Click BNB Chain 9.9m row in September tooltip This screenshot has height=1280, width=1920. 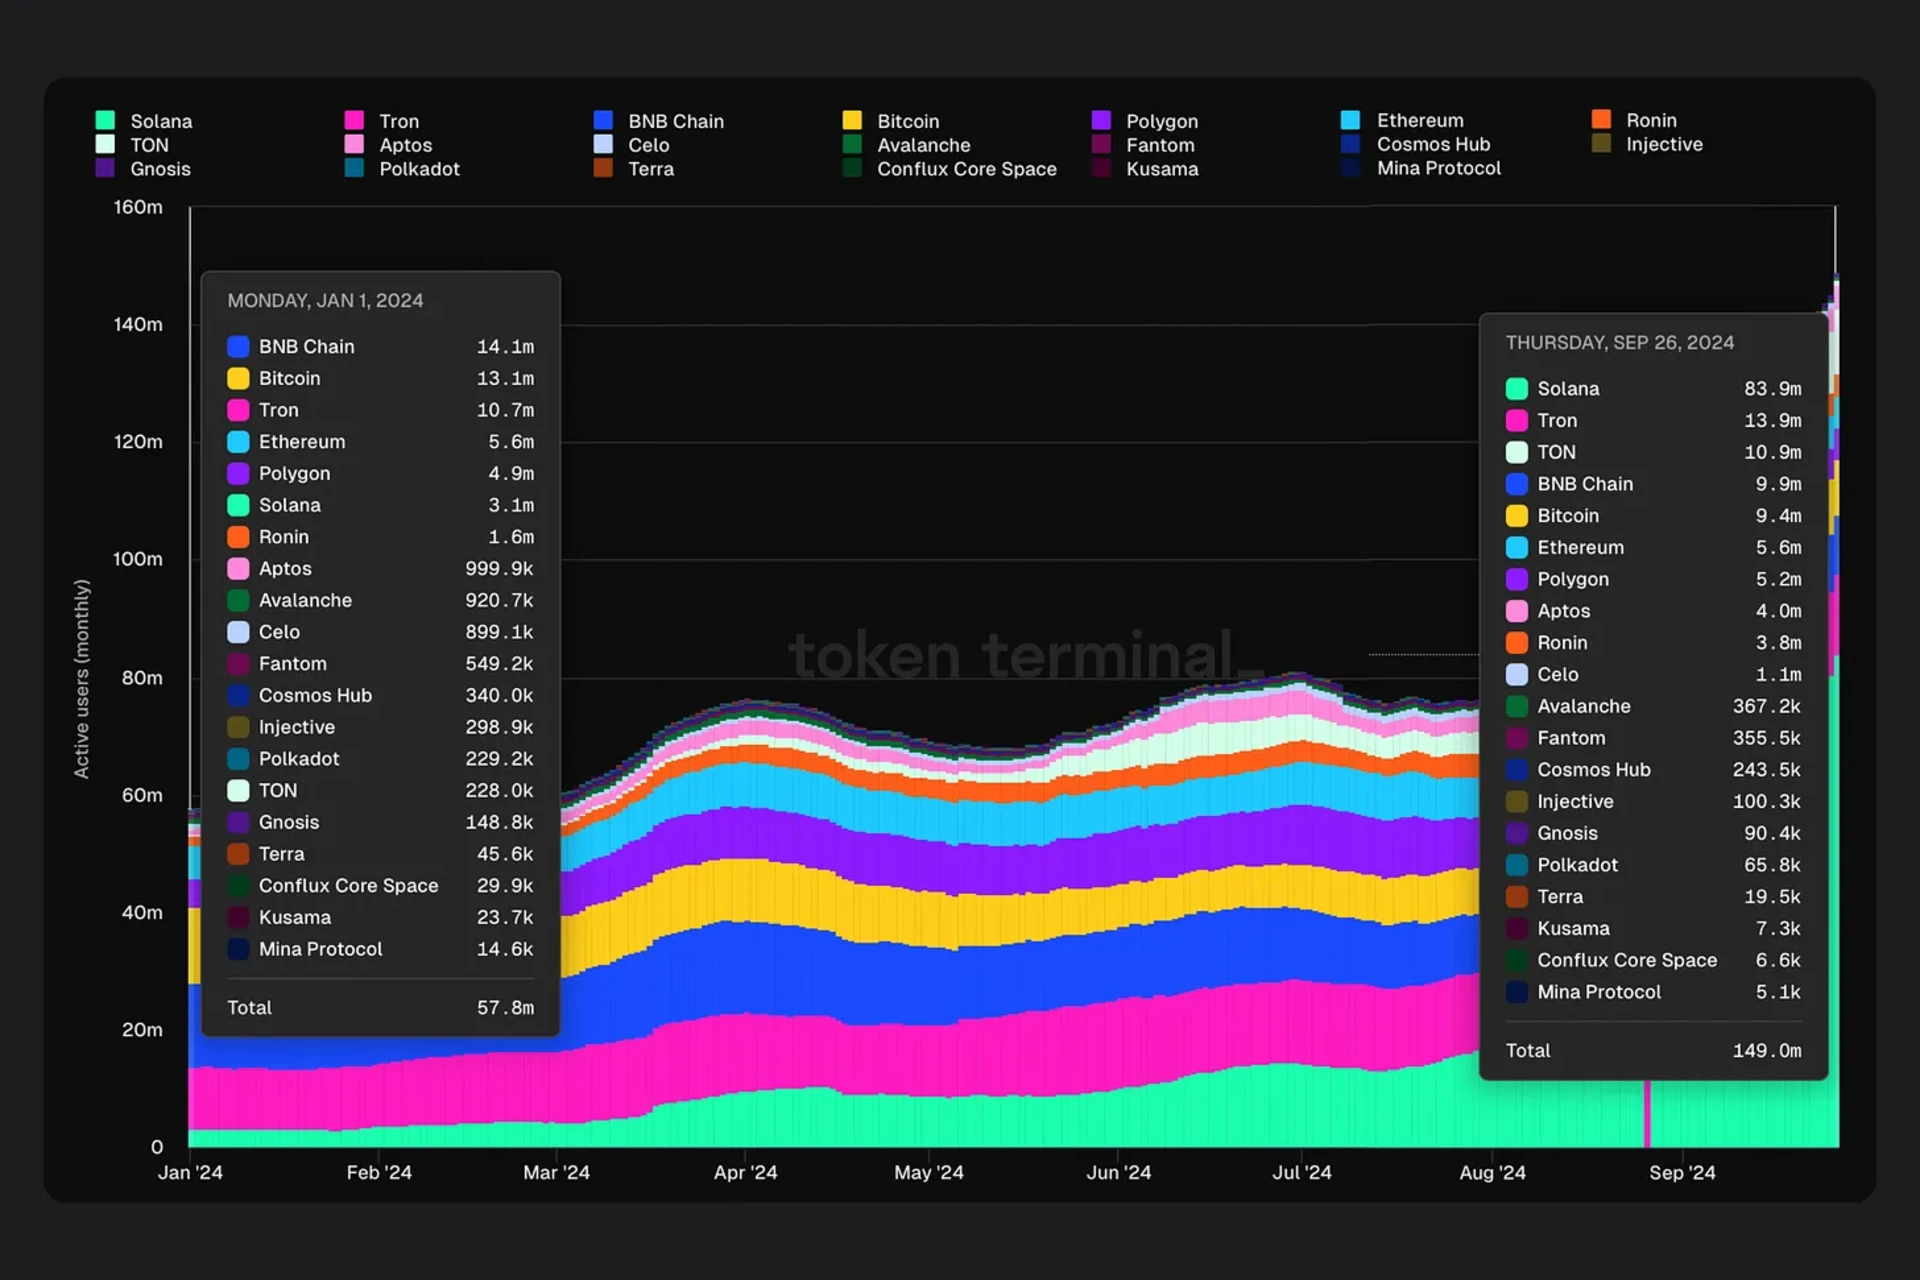pyautogui.click(x=1654, y=484)
